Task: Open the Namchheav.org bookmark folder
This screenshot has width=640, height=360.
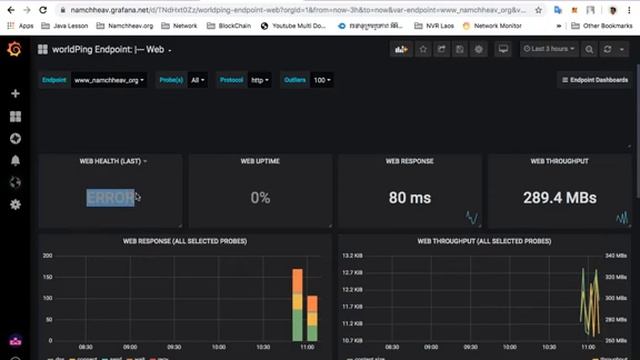Action: [x=125, y=26]
